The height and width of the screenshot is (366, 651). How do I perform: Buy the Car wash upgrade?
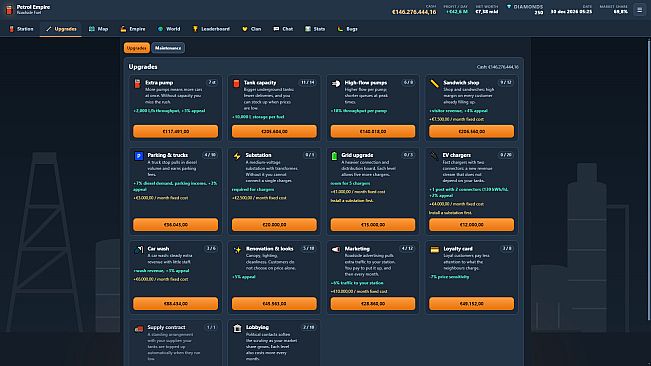pyautogui.click(x=176, y=303)
